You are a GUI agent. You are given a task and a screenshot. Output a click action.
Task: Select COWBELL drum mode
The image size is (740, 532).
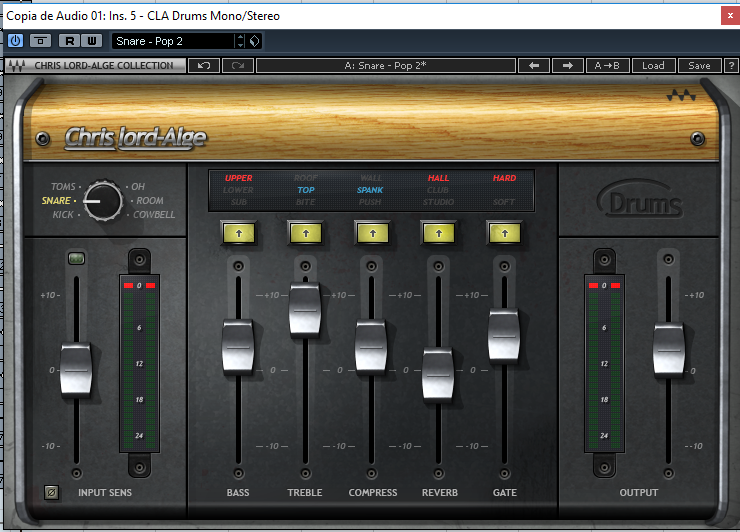point(154,215)
